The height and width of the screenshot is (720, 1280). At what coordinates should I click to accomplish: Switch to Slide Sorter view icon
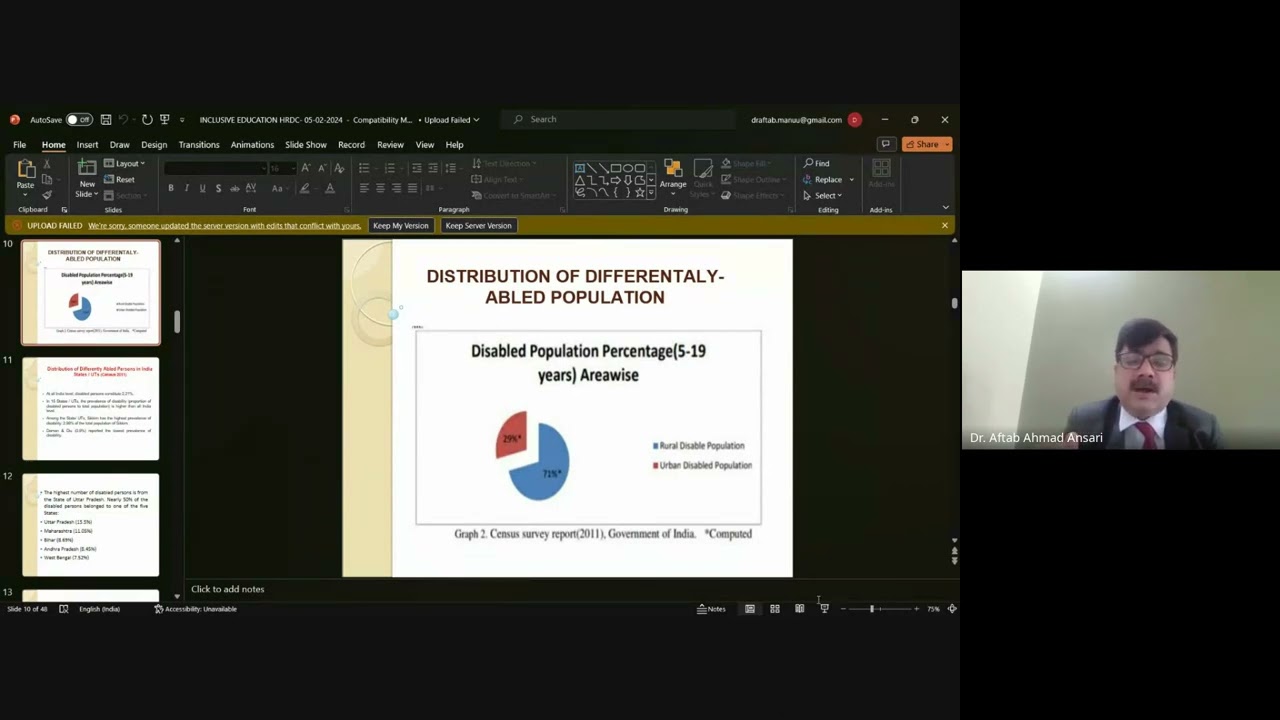(x=775, y=609)
